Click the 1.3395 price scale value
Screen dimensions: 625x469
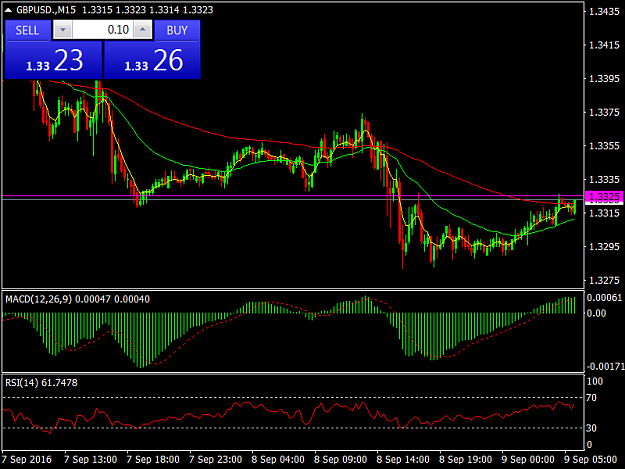coord(604,78)
